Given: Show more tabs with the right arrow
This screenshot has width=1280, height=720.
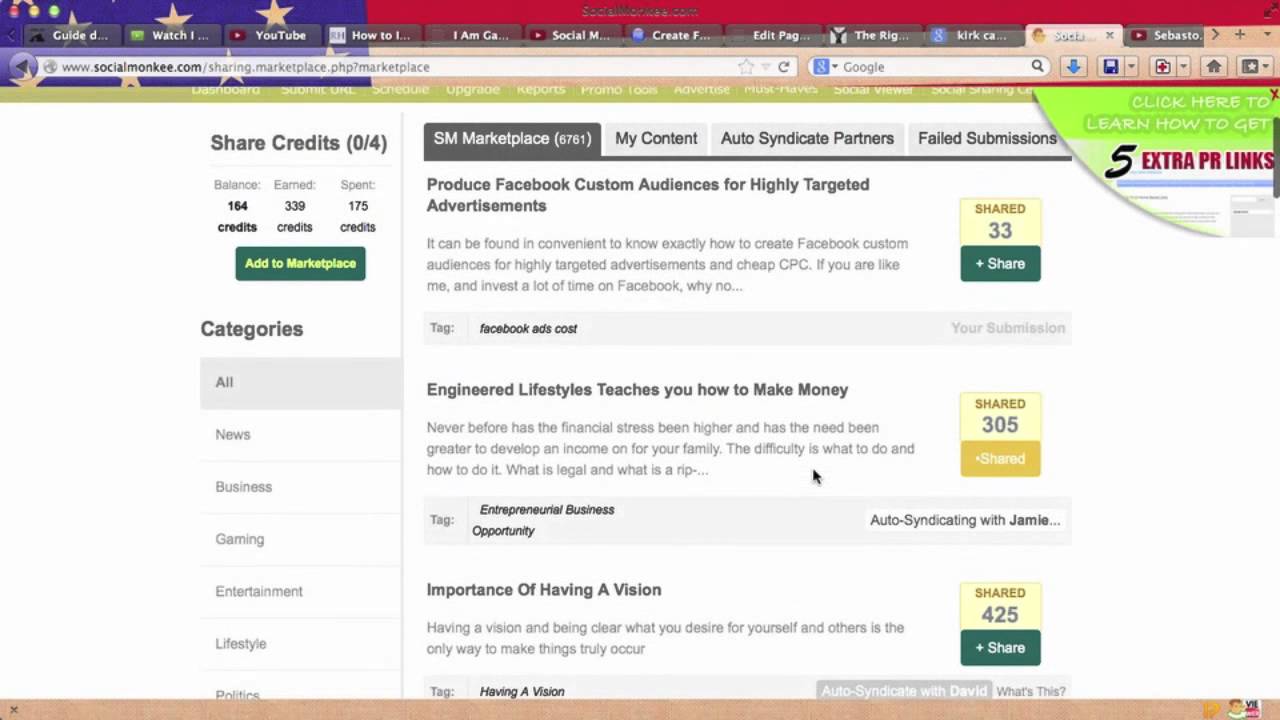Looking at the screenshot, I should [x=1215, y=35].
